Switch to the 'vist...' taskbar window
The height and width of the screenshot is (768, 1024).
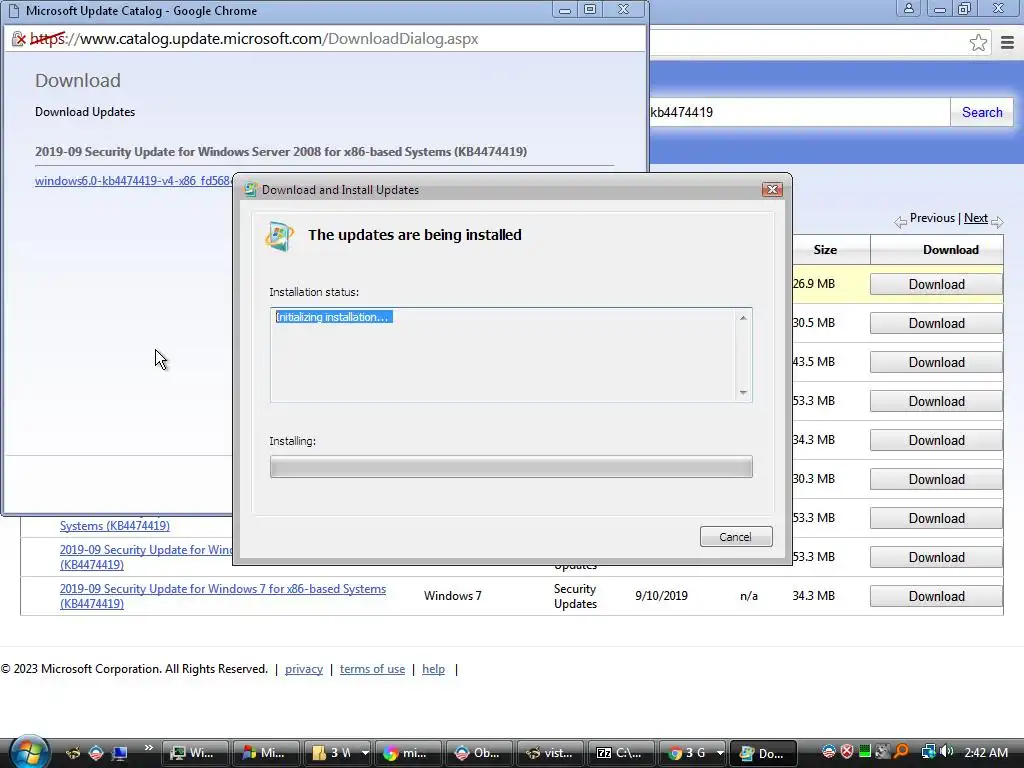pyautogui.click(x=551, y=753)
